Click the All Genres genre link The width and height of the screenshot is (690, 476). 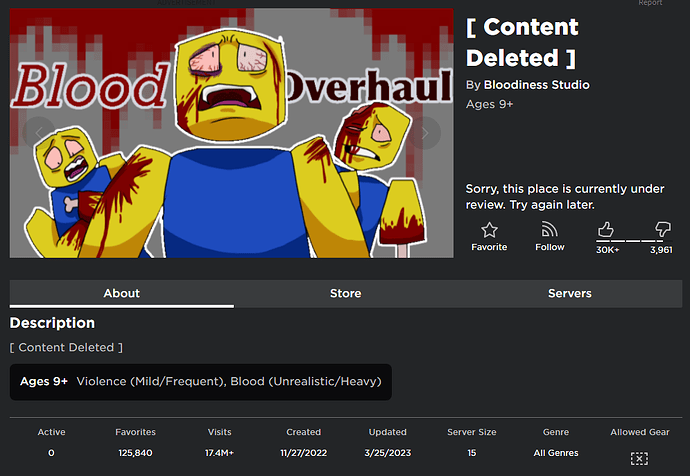tap(556, 453)
